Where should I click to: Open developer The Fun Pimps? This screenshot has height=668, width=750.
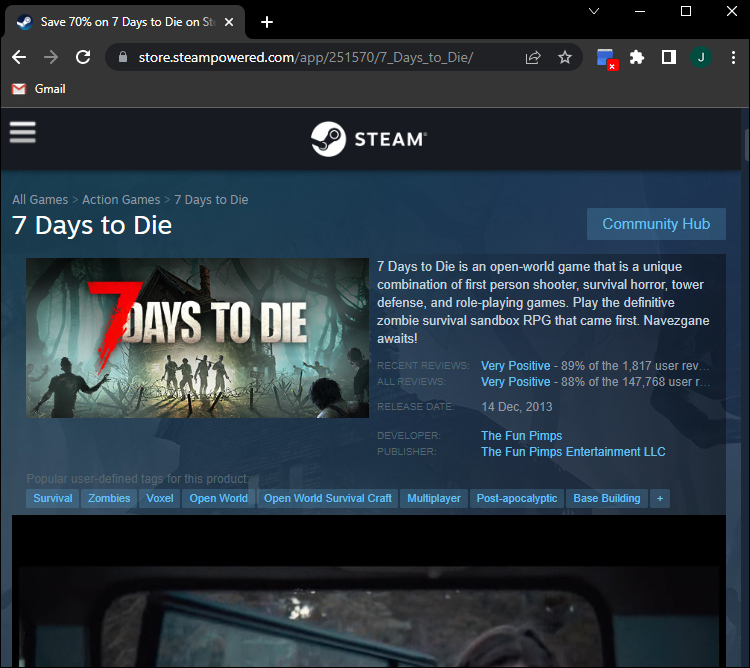pos(521,436)
